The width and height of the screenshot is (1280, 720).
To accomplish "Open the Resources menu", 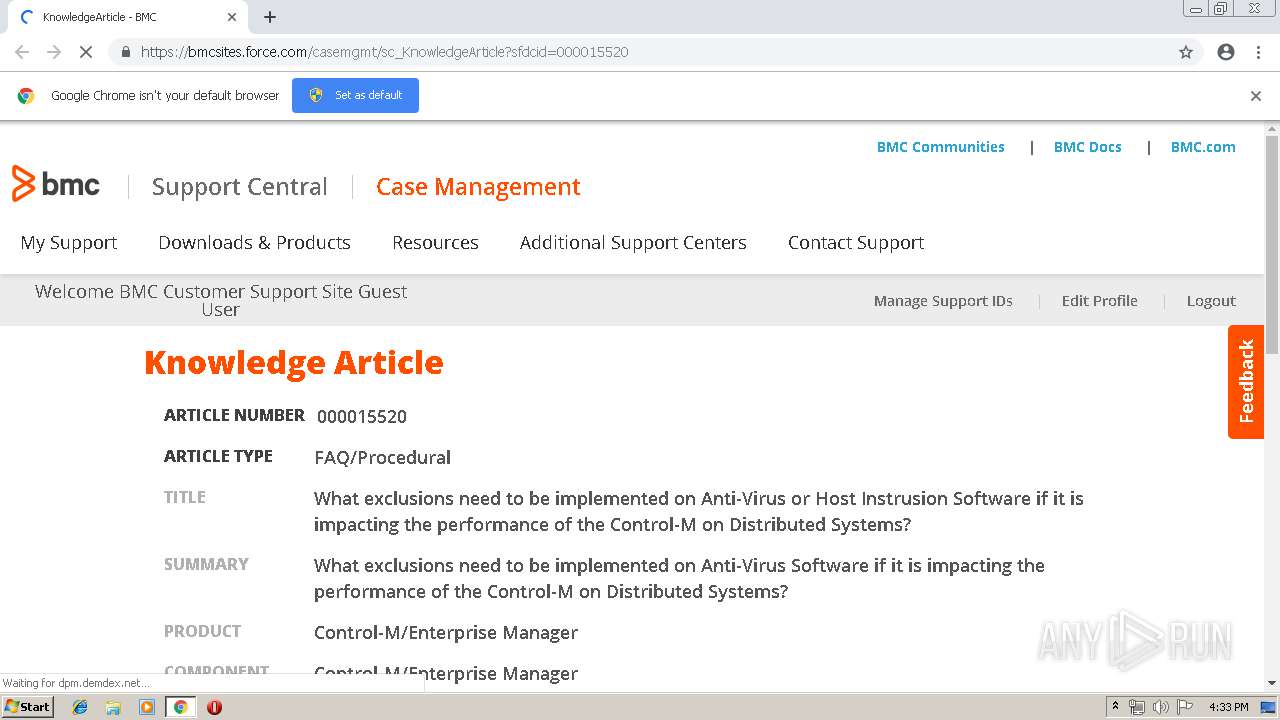I will point(435,243).
